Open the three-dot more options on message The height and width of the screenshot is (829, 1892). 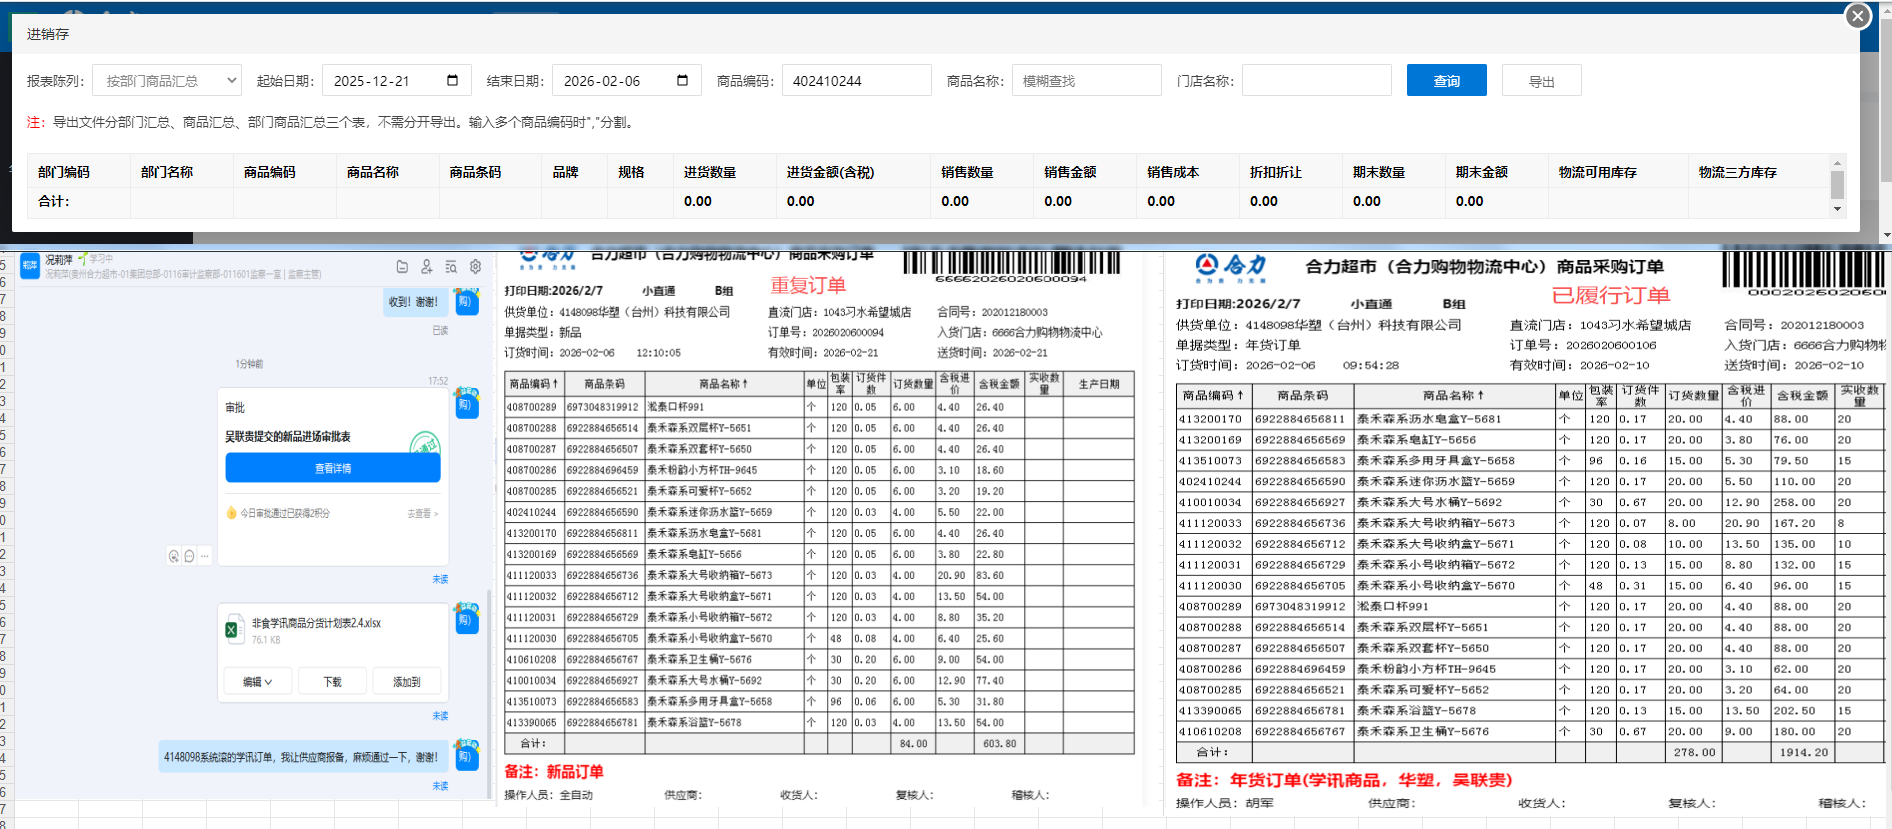204,556
